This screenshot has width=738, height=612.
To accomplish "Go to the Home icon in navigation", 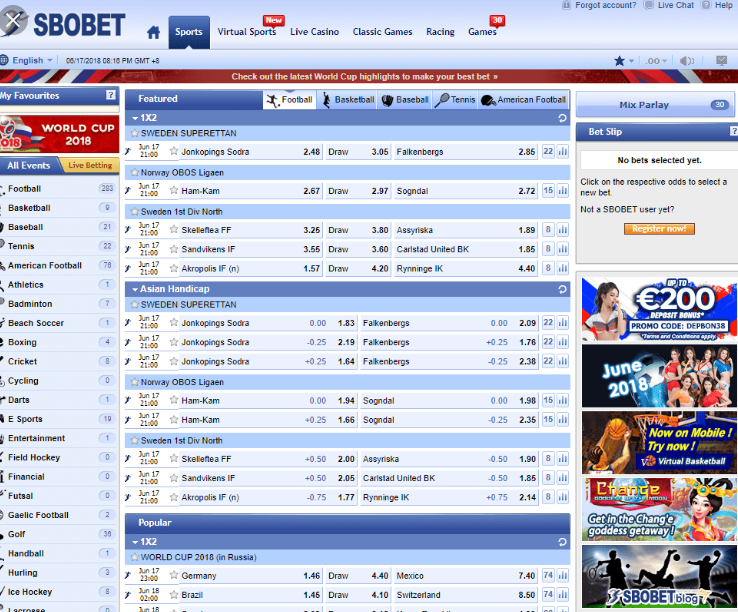I will (x=153, y=32).
